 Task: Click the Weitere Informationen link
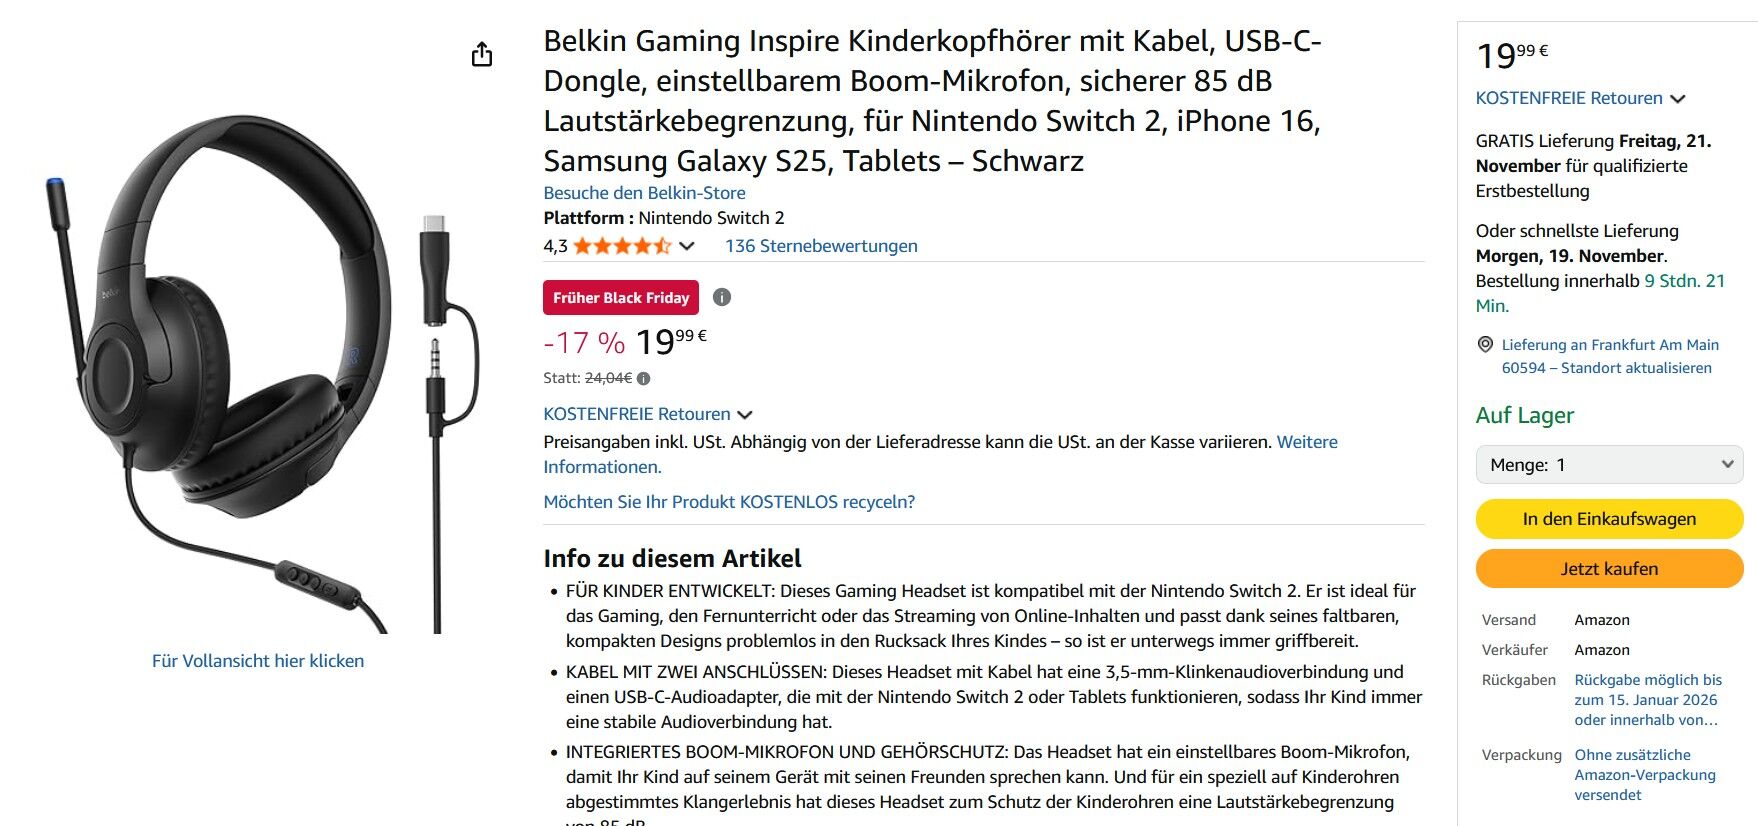coord(1306,442)
